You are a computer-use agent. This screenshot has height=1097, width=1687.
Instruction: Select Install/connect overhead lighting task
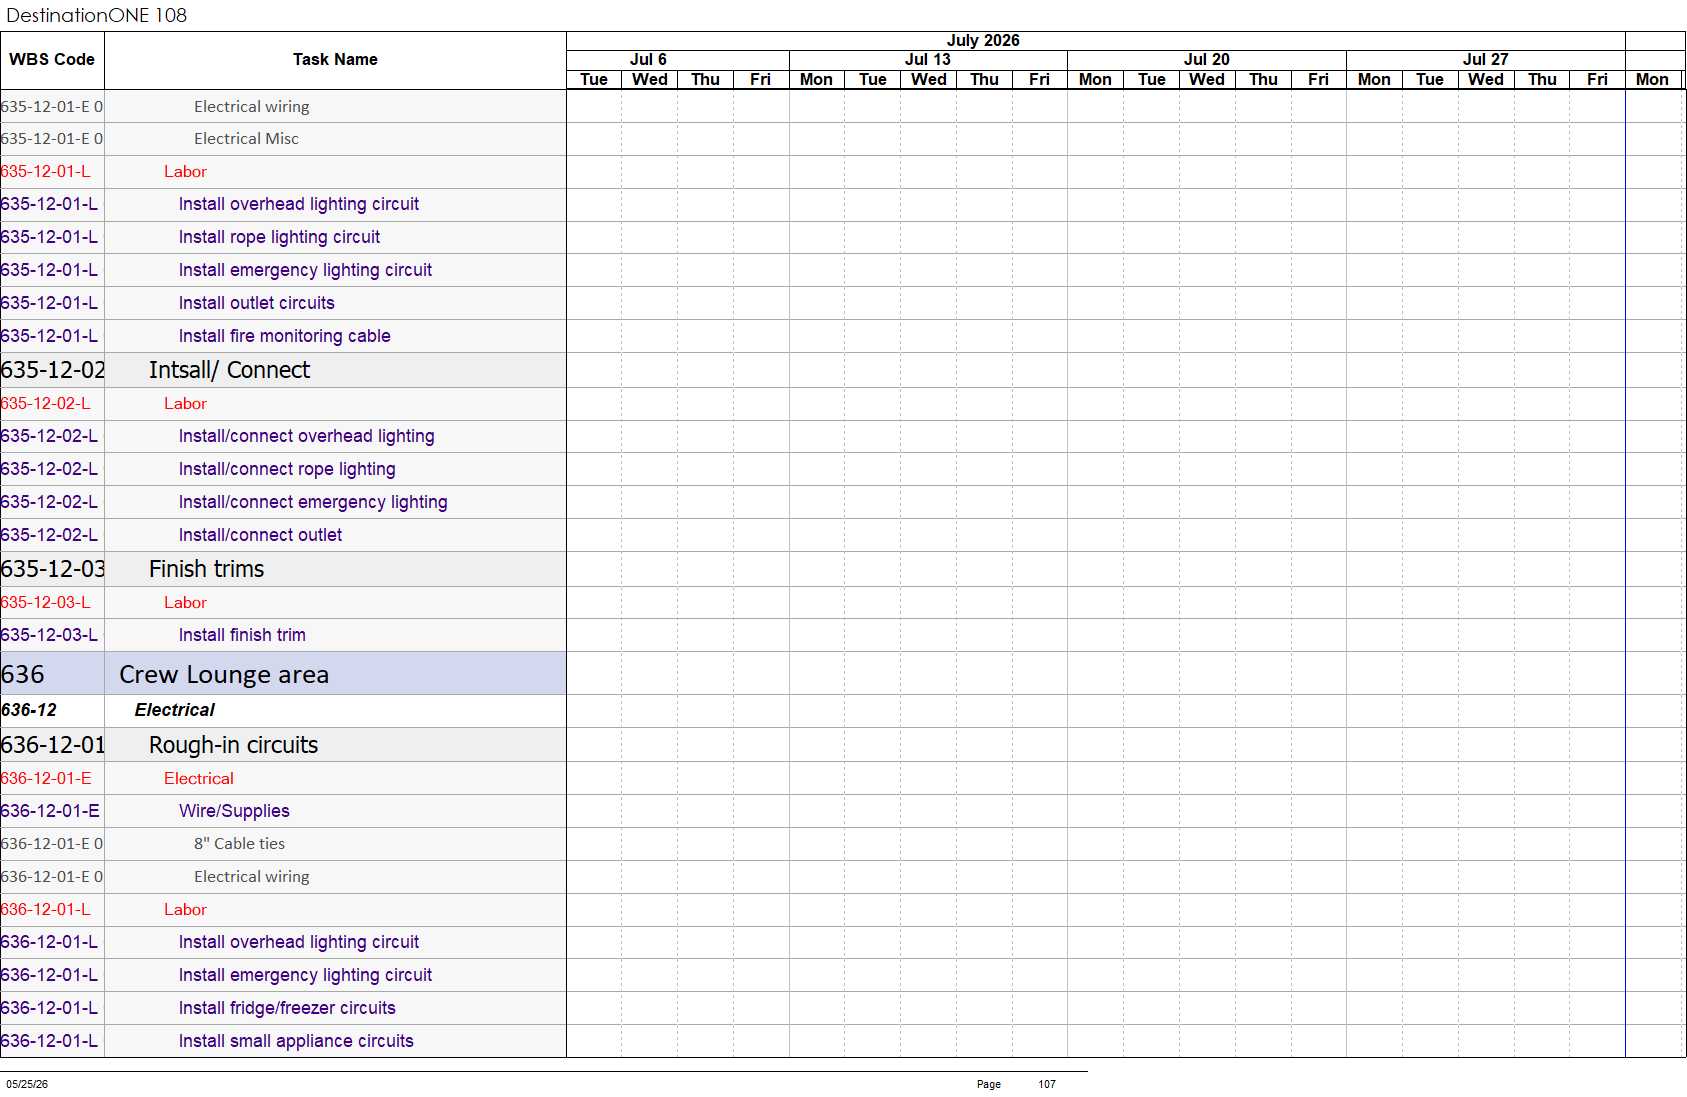point(283,437)
